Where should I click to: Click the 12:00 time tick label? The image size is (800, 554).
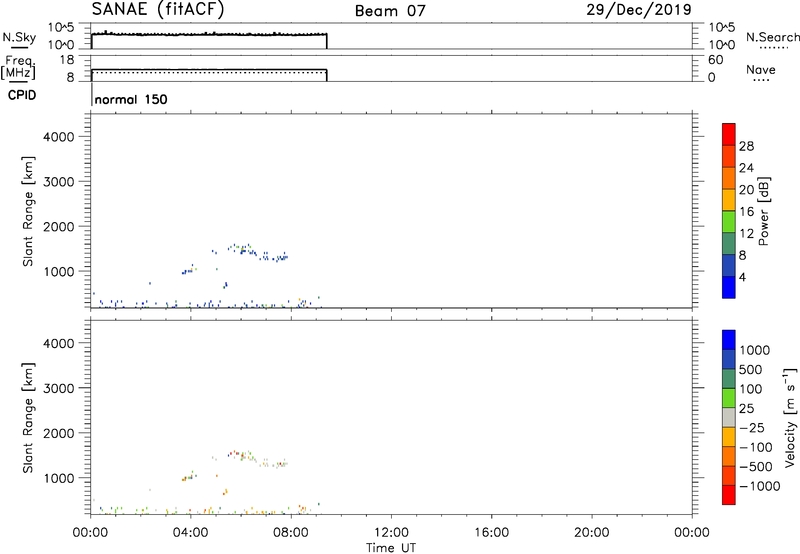click(391, 533)
